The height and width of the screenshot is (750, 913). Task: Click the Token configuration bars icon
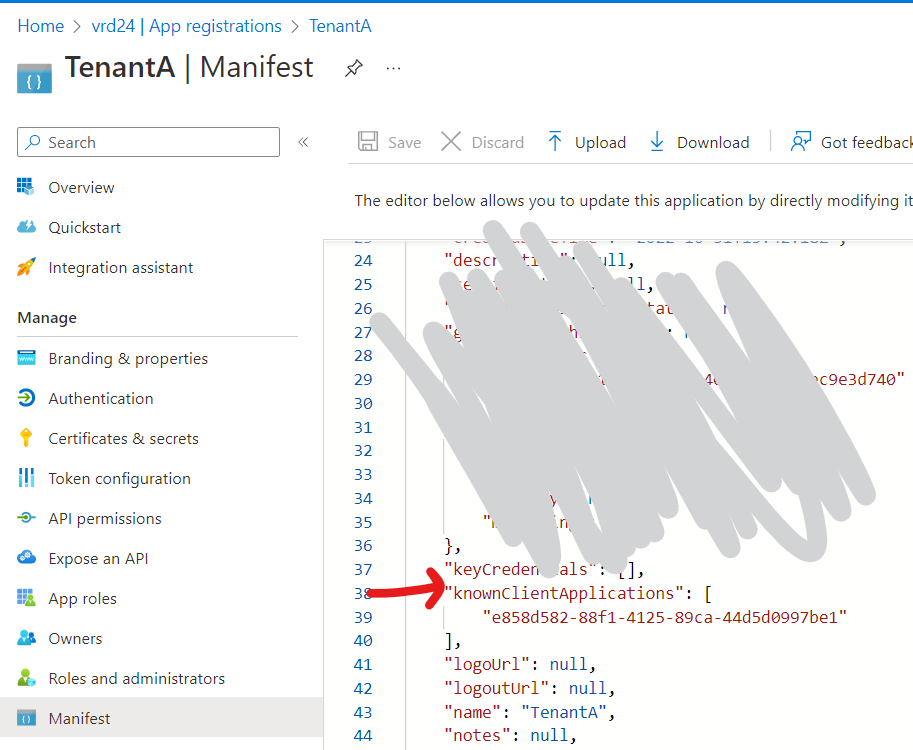pos(26,477)
